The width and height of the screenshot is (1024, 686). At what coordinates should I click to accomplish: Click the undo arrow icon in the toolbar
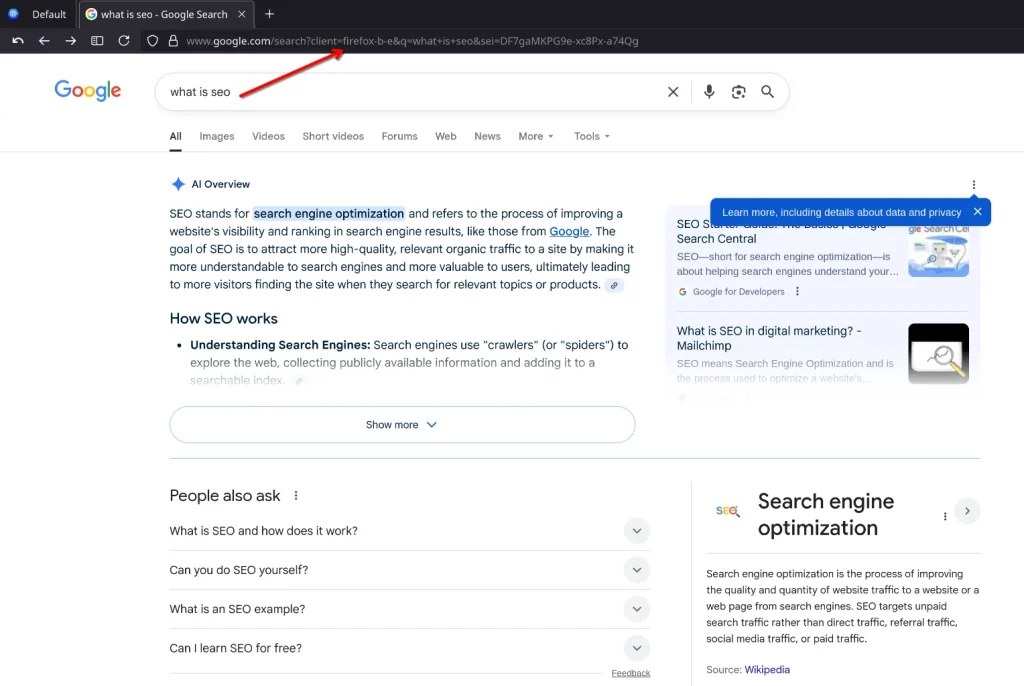tap(18, 41)
